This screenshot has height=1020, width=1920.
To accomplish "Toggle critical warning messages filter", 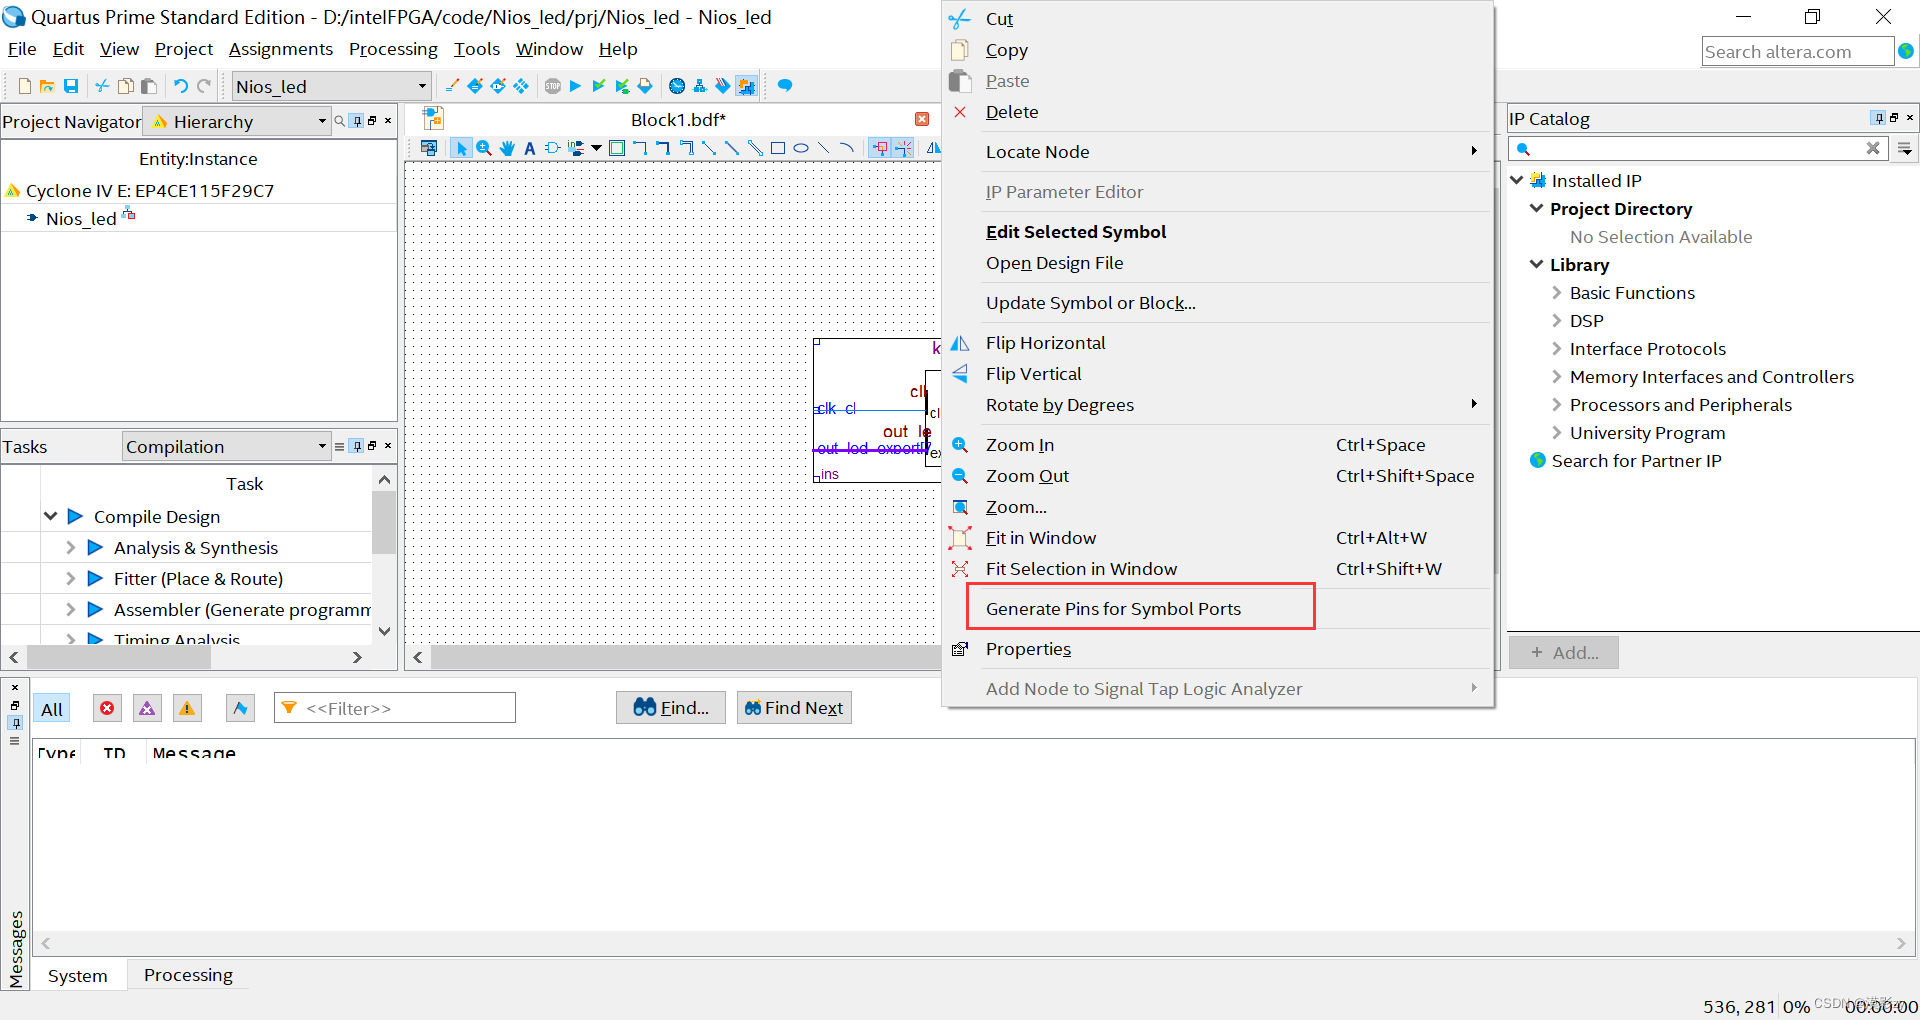I will (x=147, y=708).
